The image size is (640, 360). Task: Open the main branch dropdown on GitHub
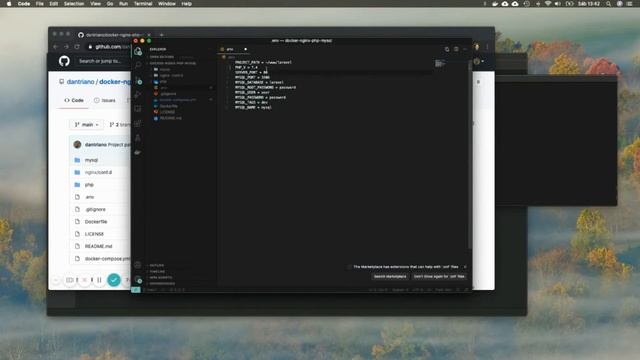87,124
